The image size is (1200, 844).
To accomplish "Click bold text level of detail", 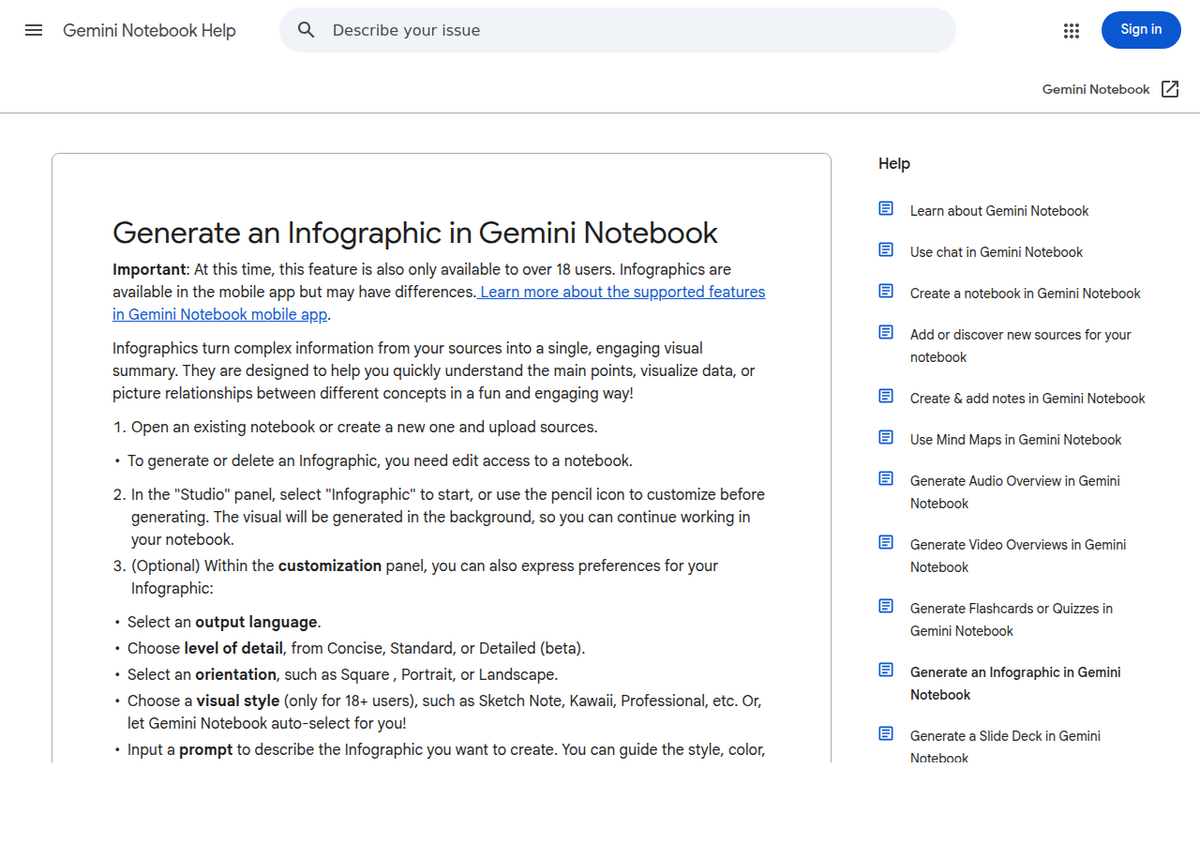I will click(x=233, y=648).
